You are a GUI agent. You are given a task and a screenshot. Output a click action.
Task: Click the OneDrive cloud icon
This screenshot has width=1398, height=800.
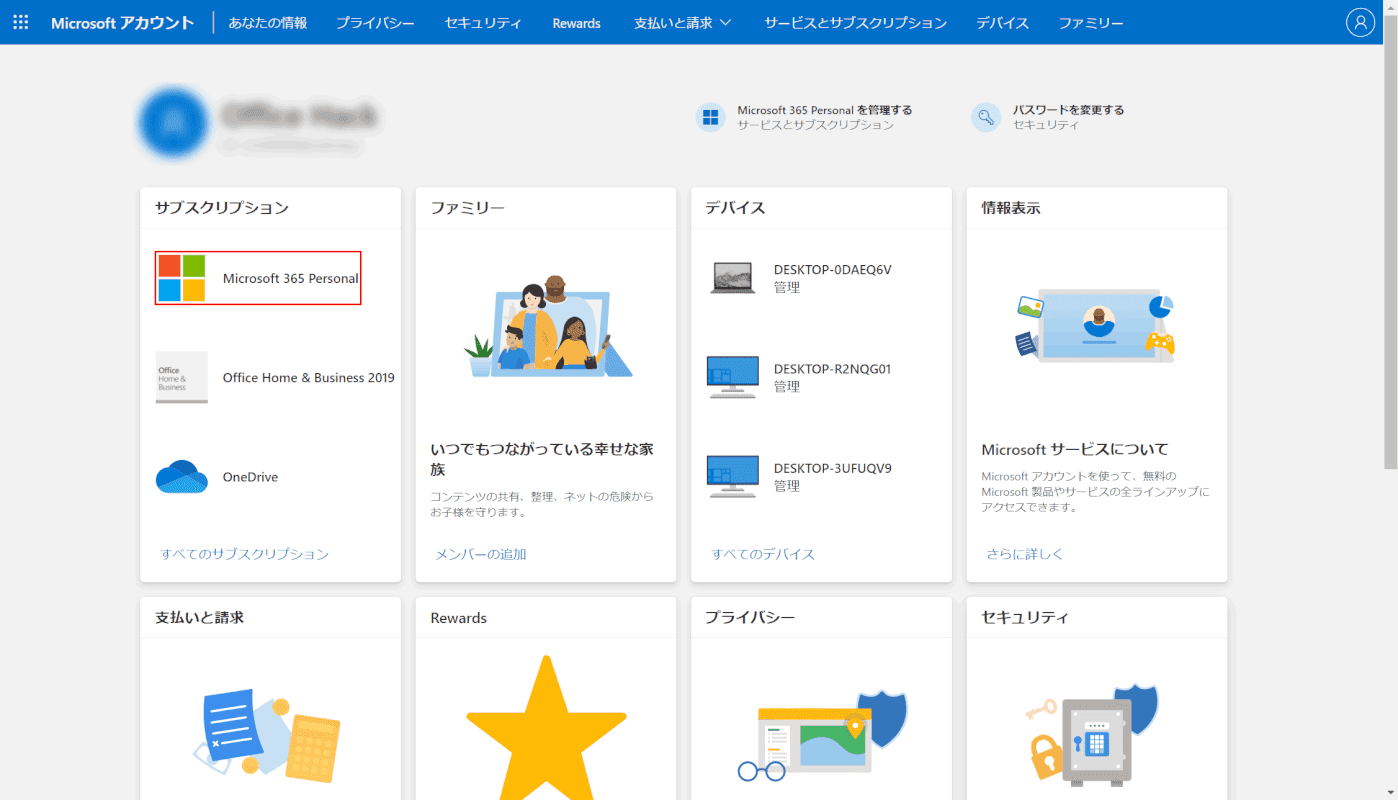(182, 477)
